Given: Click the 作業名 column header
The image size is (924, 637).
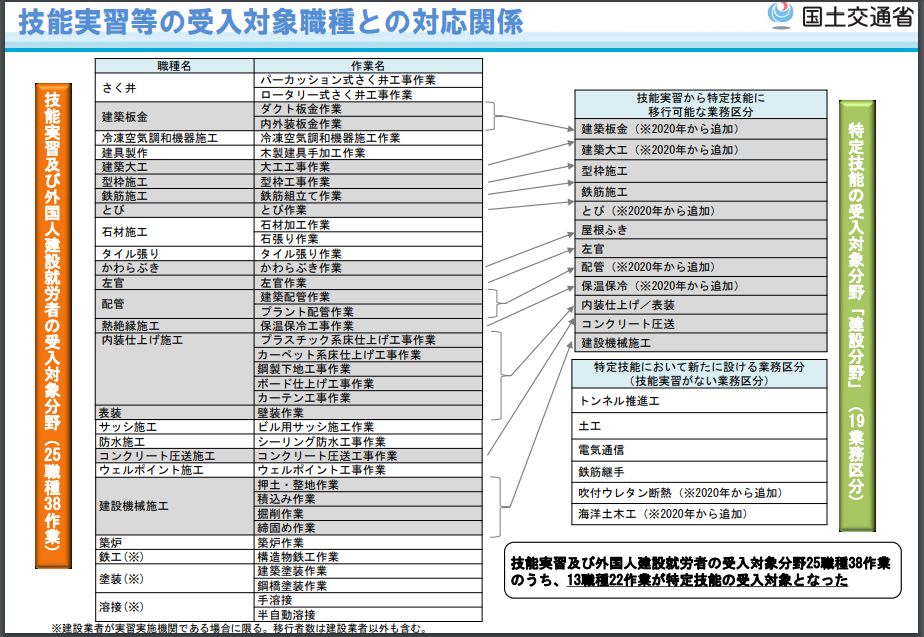Looking at the screenshot, I should pos(368,65).
